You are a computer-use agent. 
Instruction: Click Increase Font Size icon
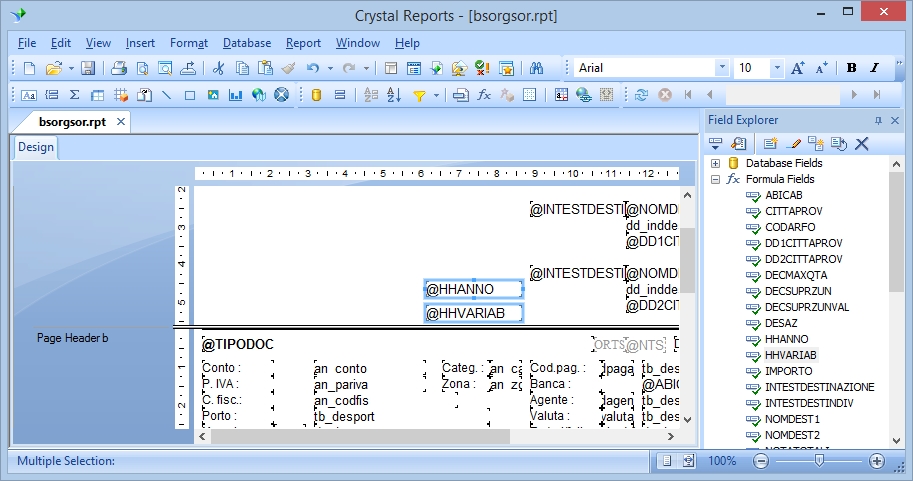[x=798, y=68]
